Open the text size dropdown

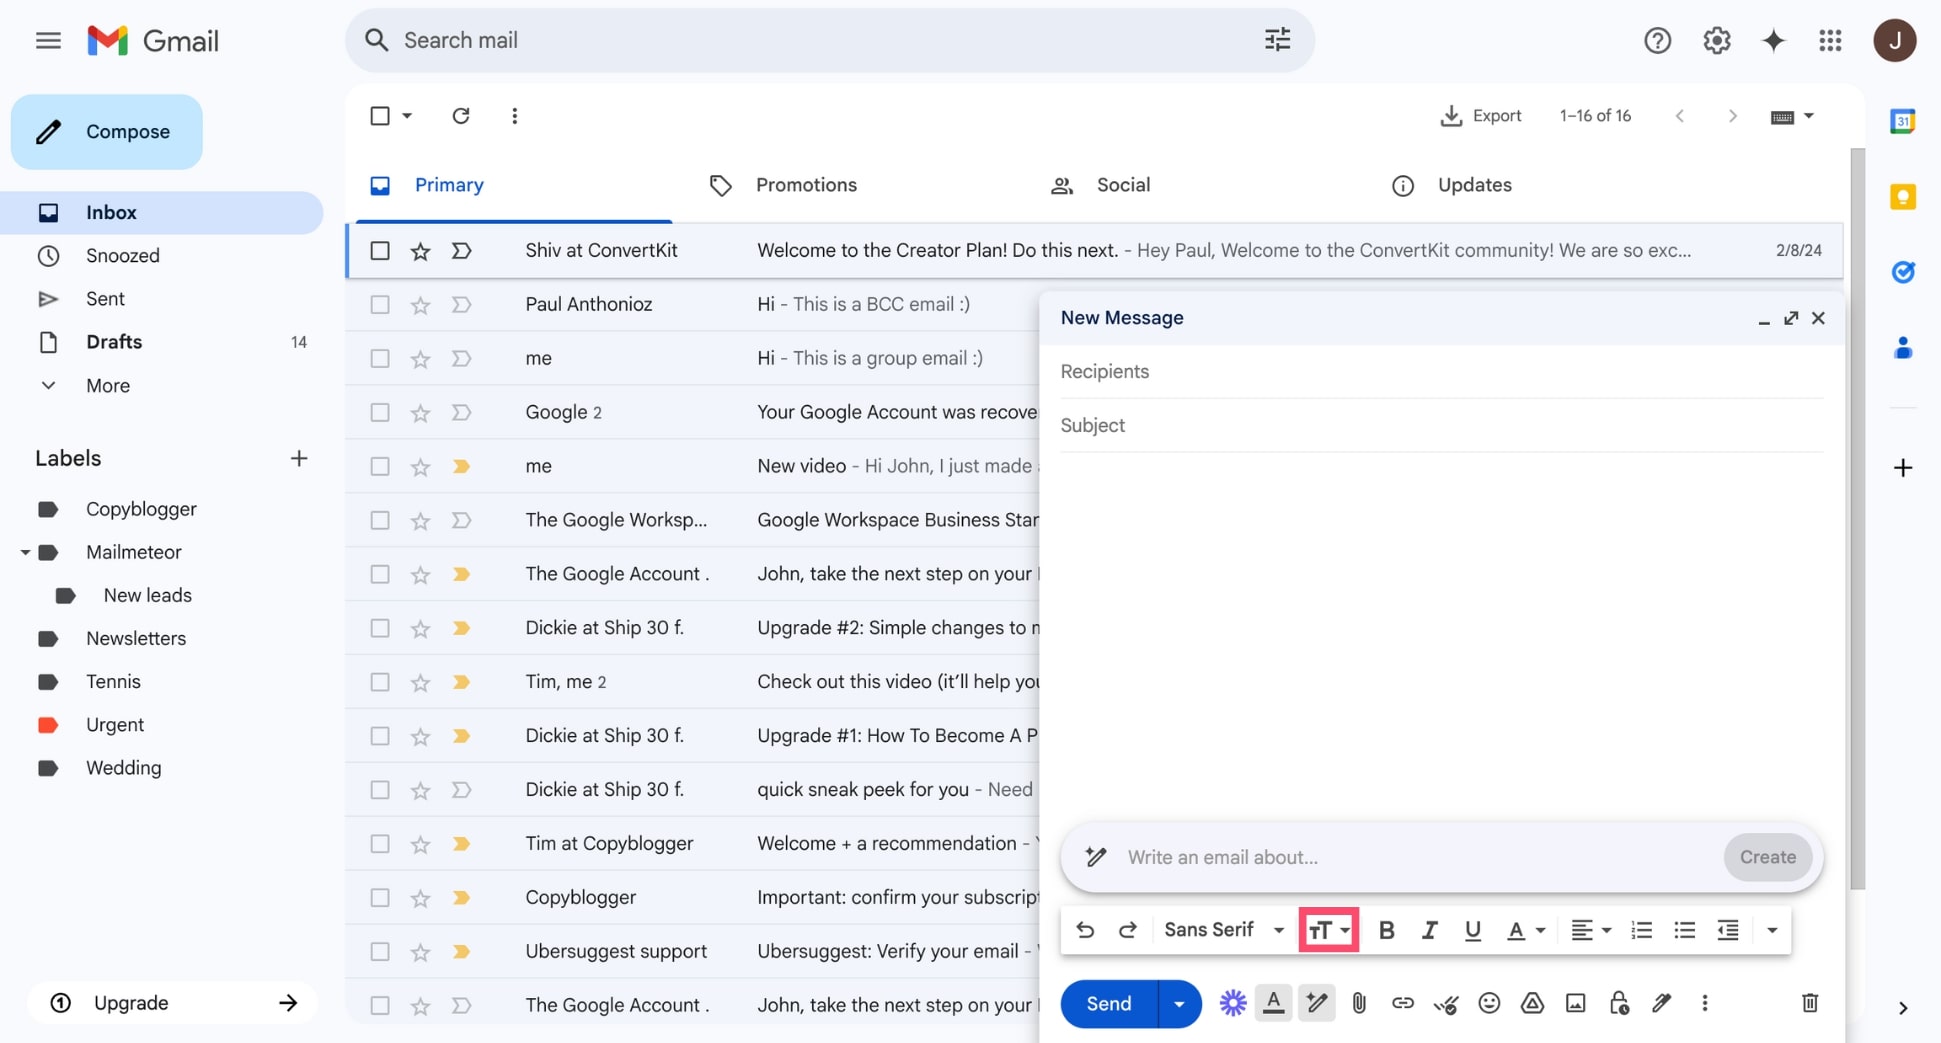point(1328,929)
